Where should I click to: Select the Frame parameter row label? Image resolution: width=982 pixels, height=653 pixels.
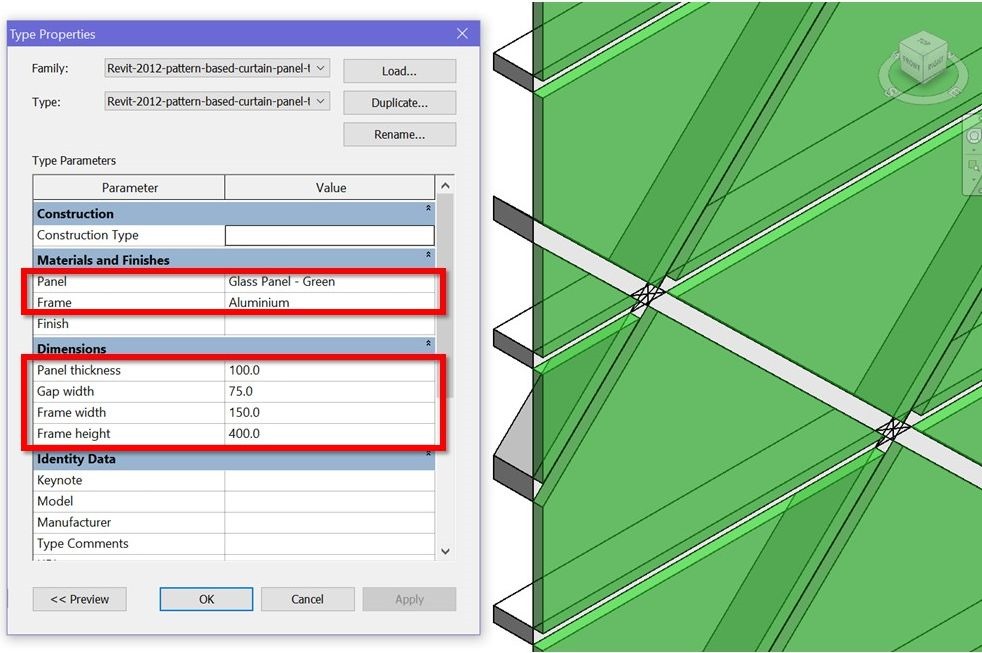pos(54,302)
